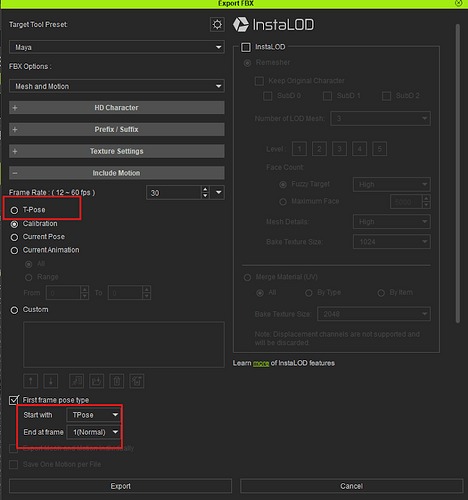Image resolution: width=468 pixels, height=500 pixels.
Task: Open End at frame 1(Normal) dropdown
Action: [94, 432]
